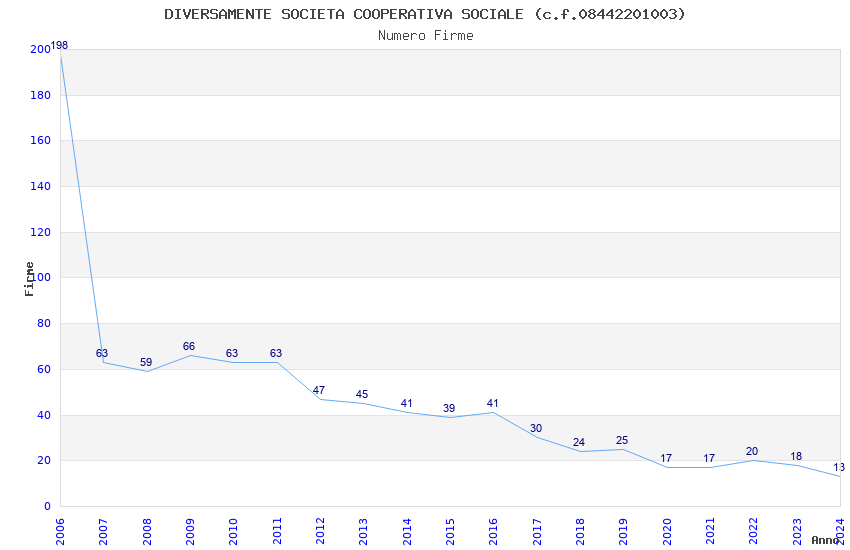Select the 25 data label for 2019
Image resolution: width=850 pixels, height=550 pixels.
(622, 441)
